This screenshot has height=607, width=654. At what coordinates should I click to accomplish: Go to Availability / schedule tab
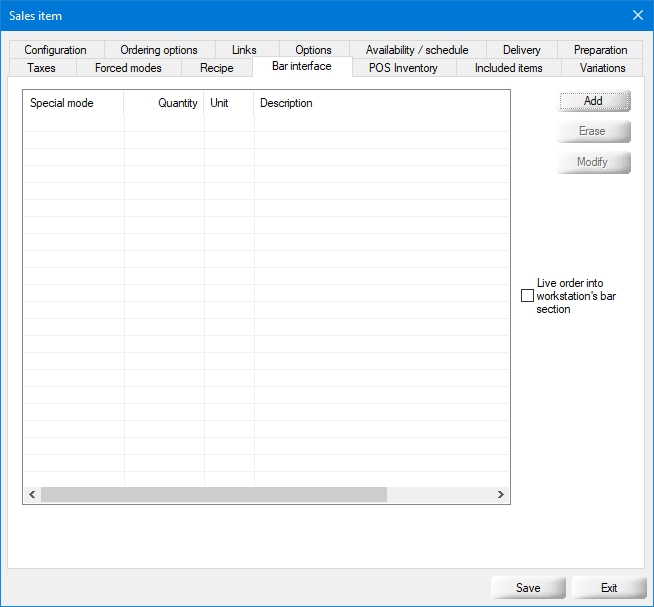pyautogui.click(x=417, y=50)
